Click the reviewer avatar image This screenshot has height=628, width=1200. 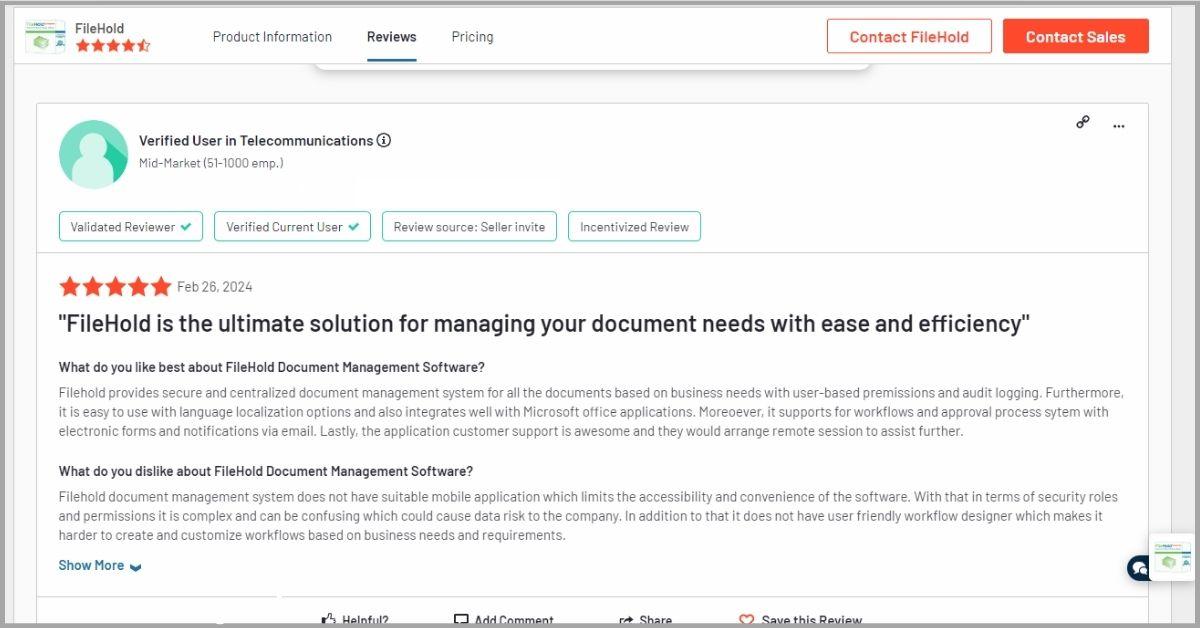94,154
